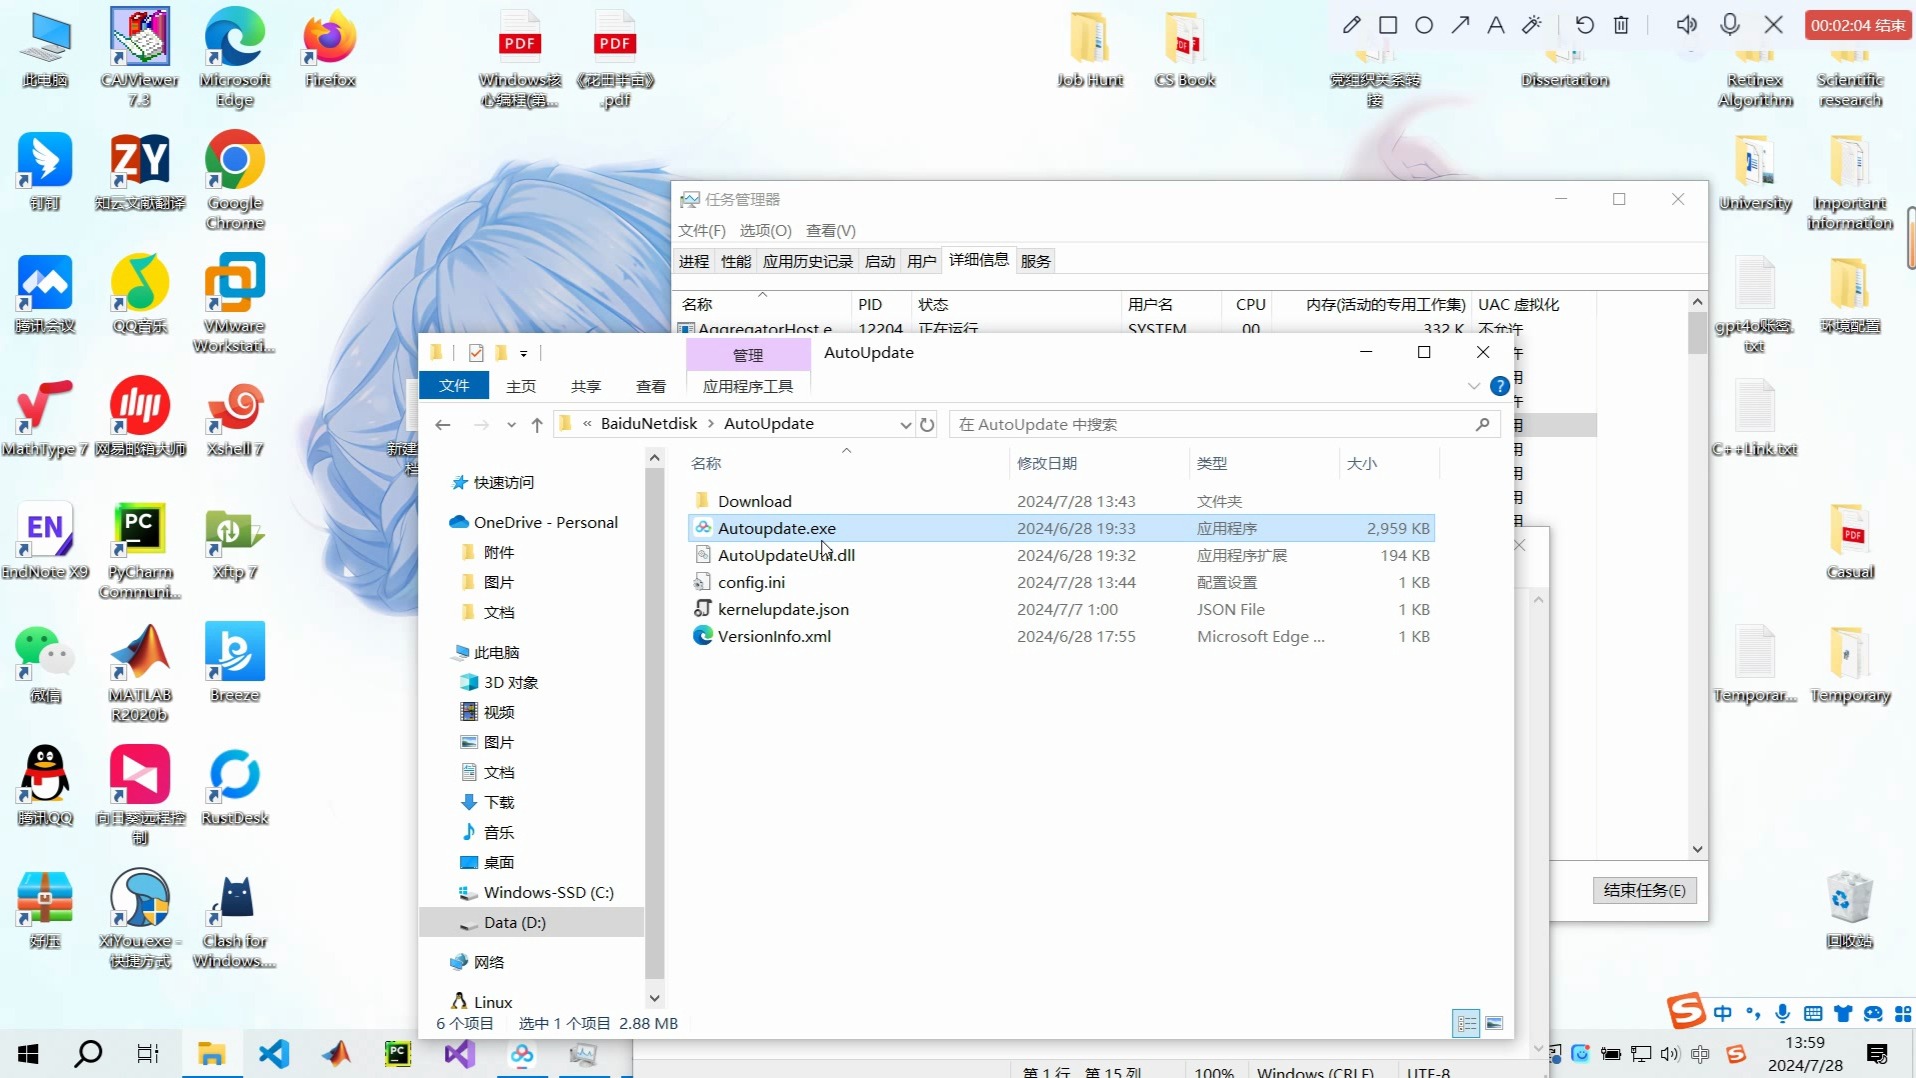
Task: Select the Clash for Windows desktop icon
Action: click(x=235, y=920)
